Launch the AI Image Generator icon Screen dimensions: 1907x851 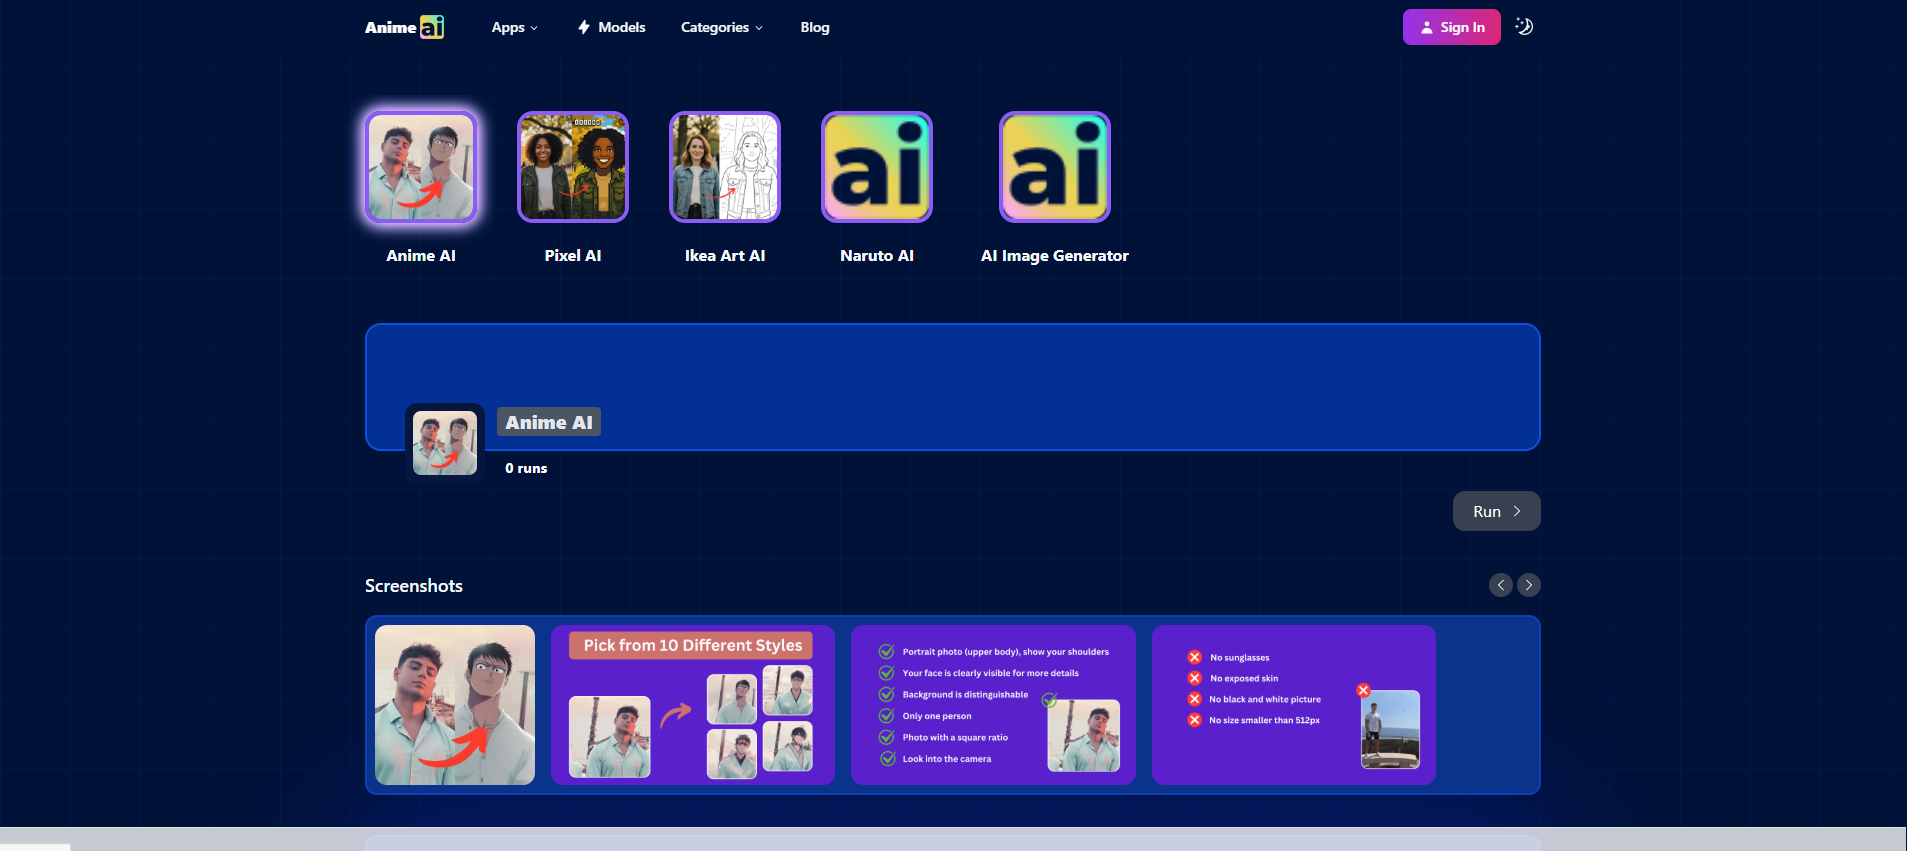(x=1055, y=167)
